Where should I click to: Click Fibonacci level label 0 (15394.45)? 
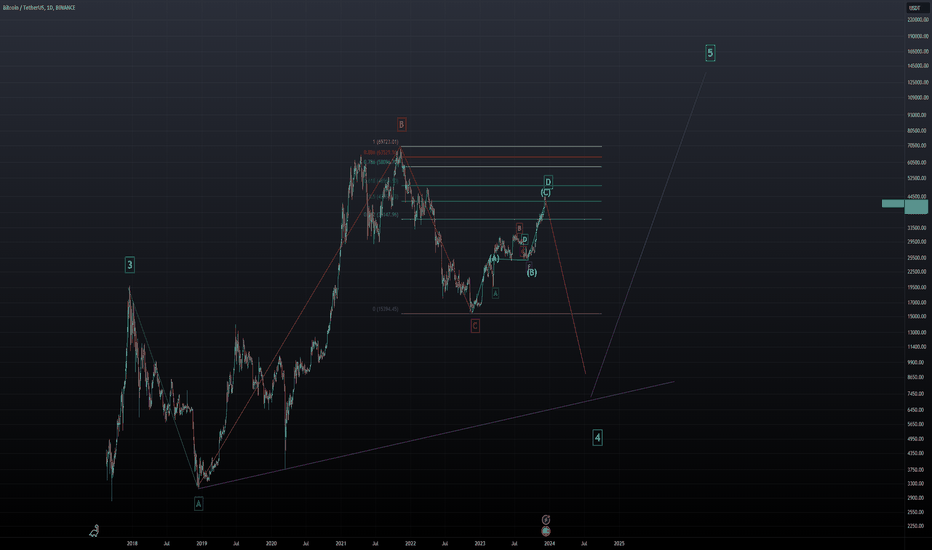pos(385,309)
